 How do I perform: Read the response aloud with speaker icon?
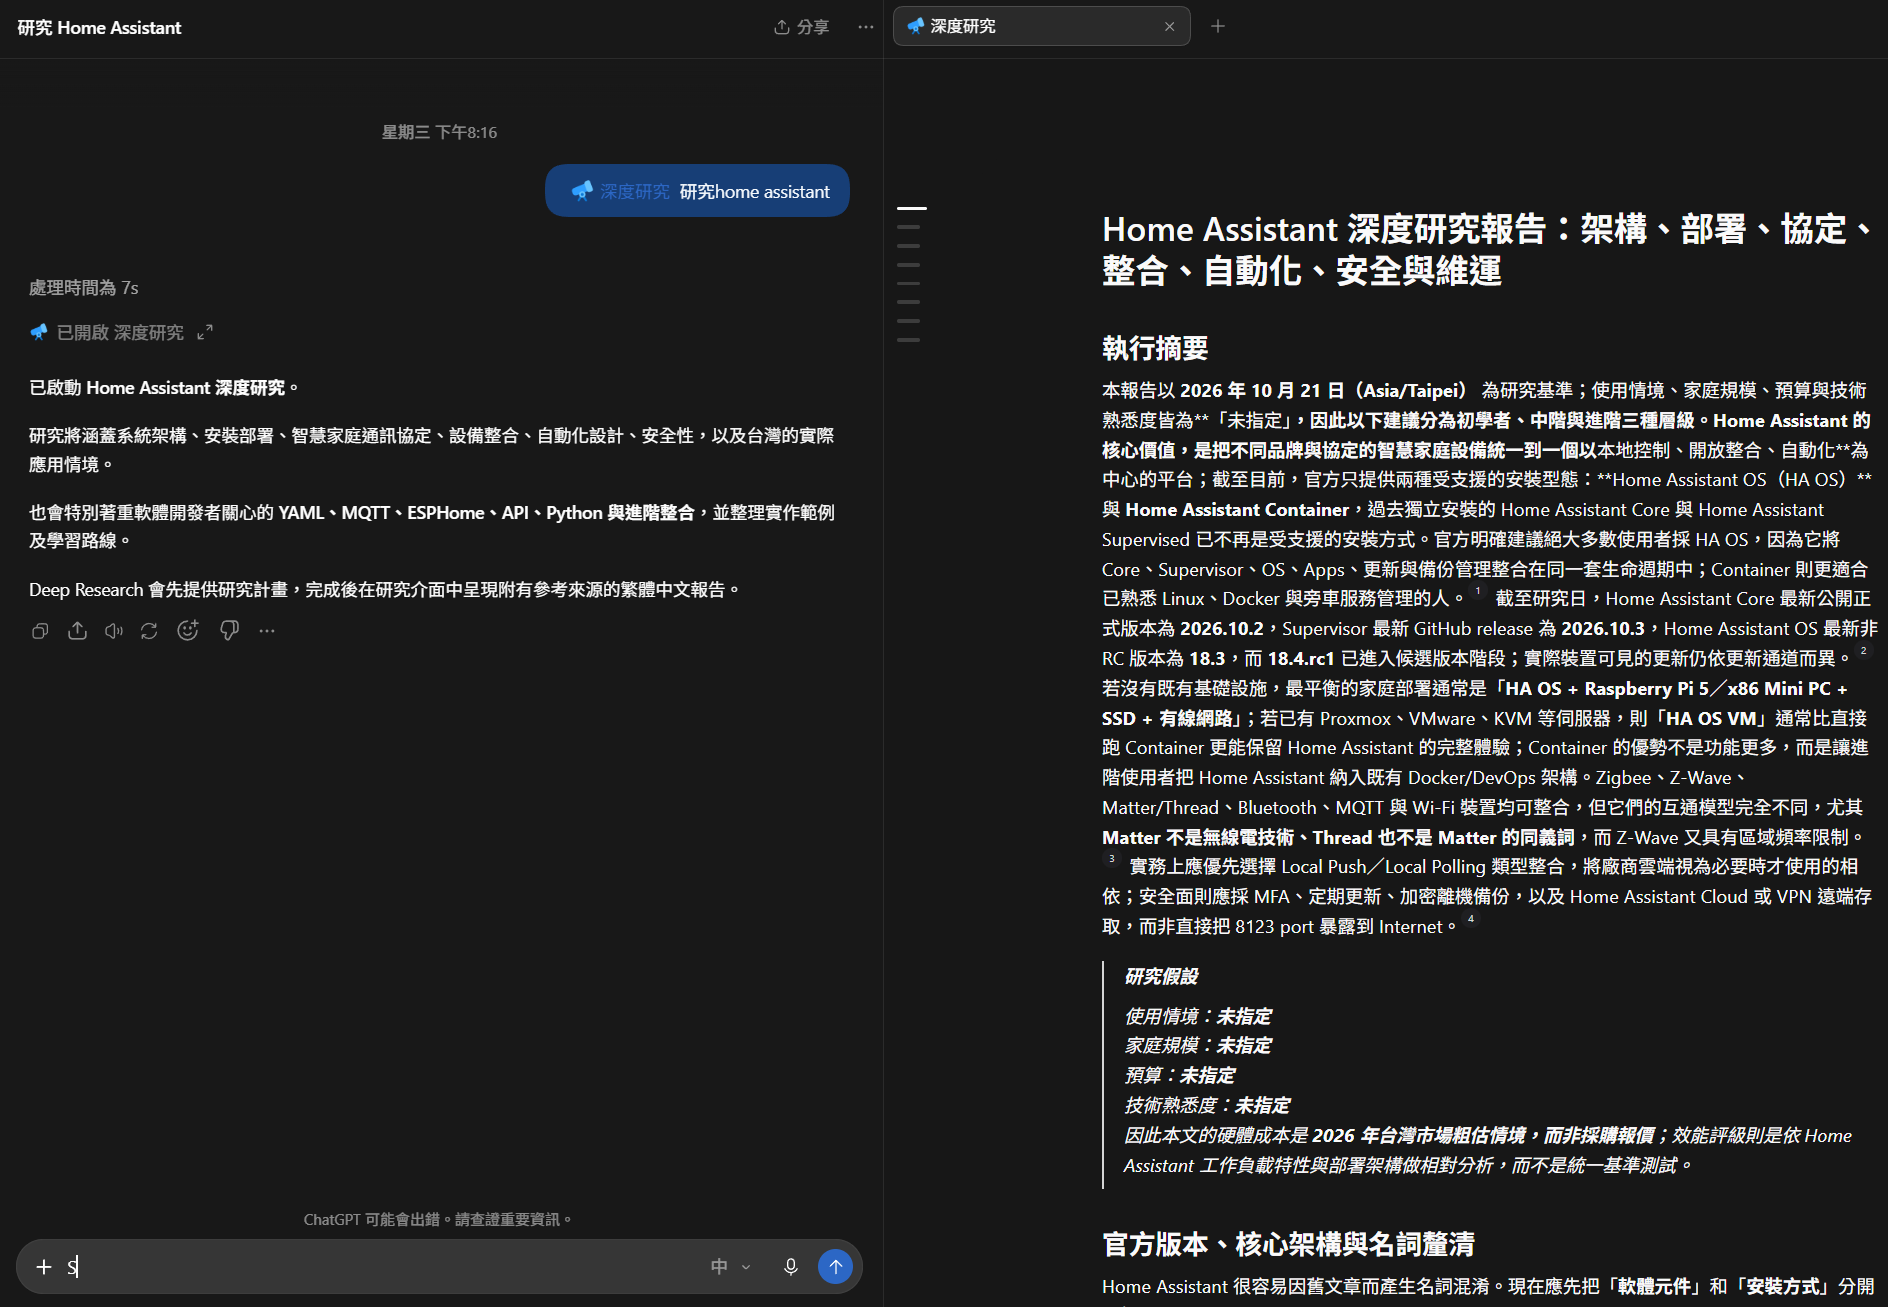pyautogui.click(x=114, y=631)
